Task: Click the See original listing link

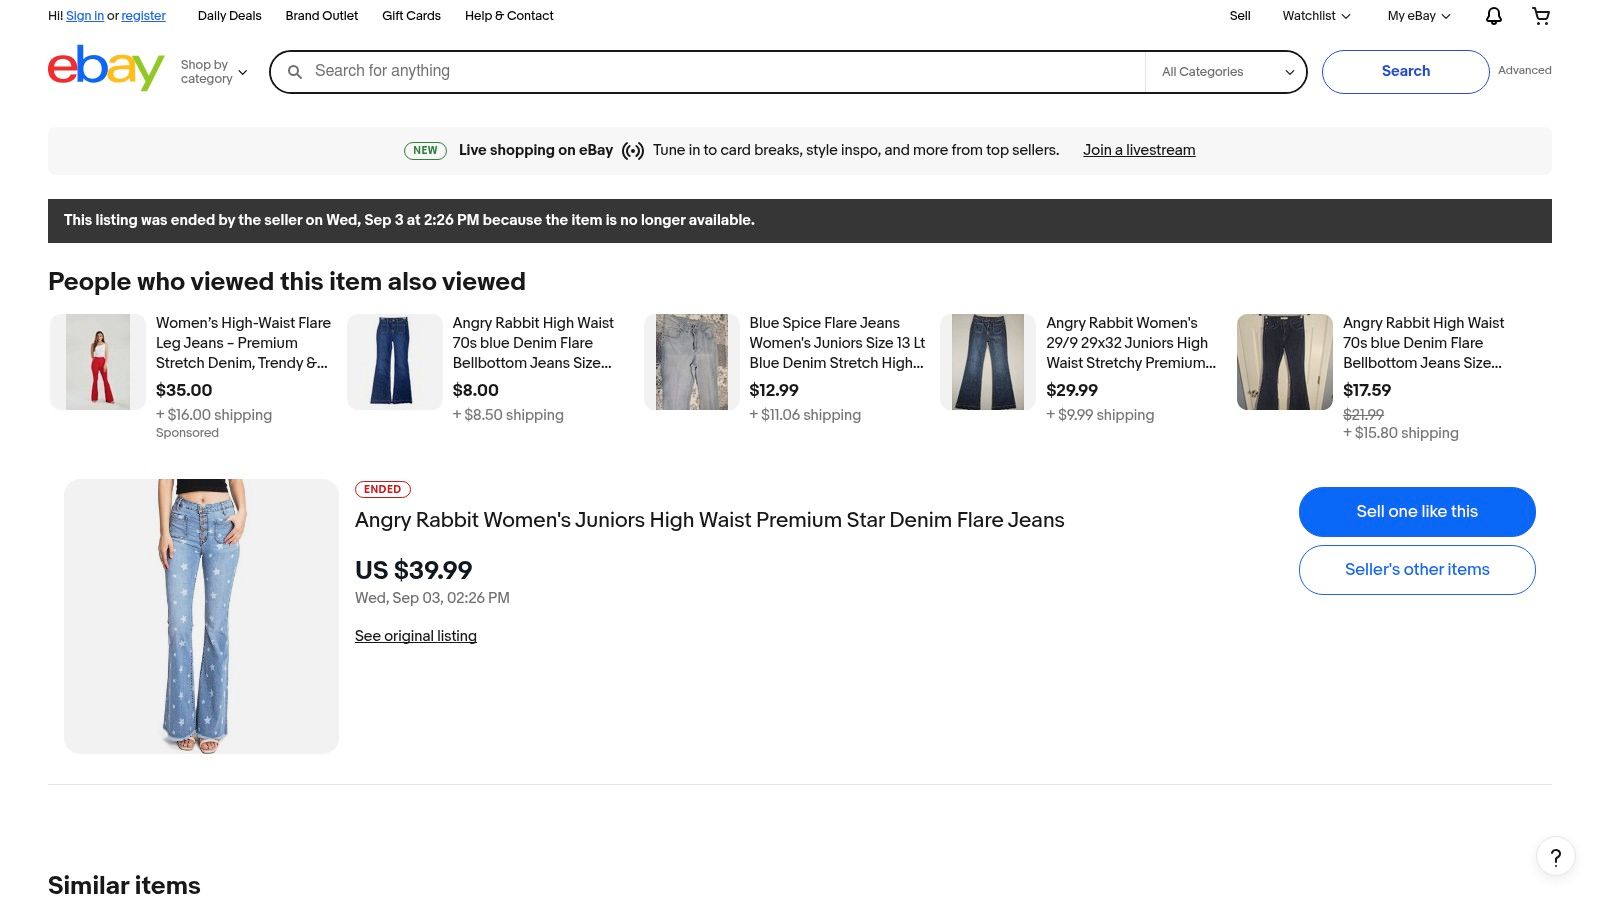Action: [x=416, y=636]
